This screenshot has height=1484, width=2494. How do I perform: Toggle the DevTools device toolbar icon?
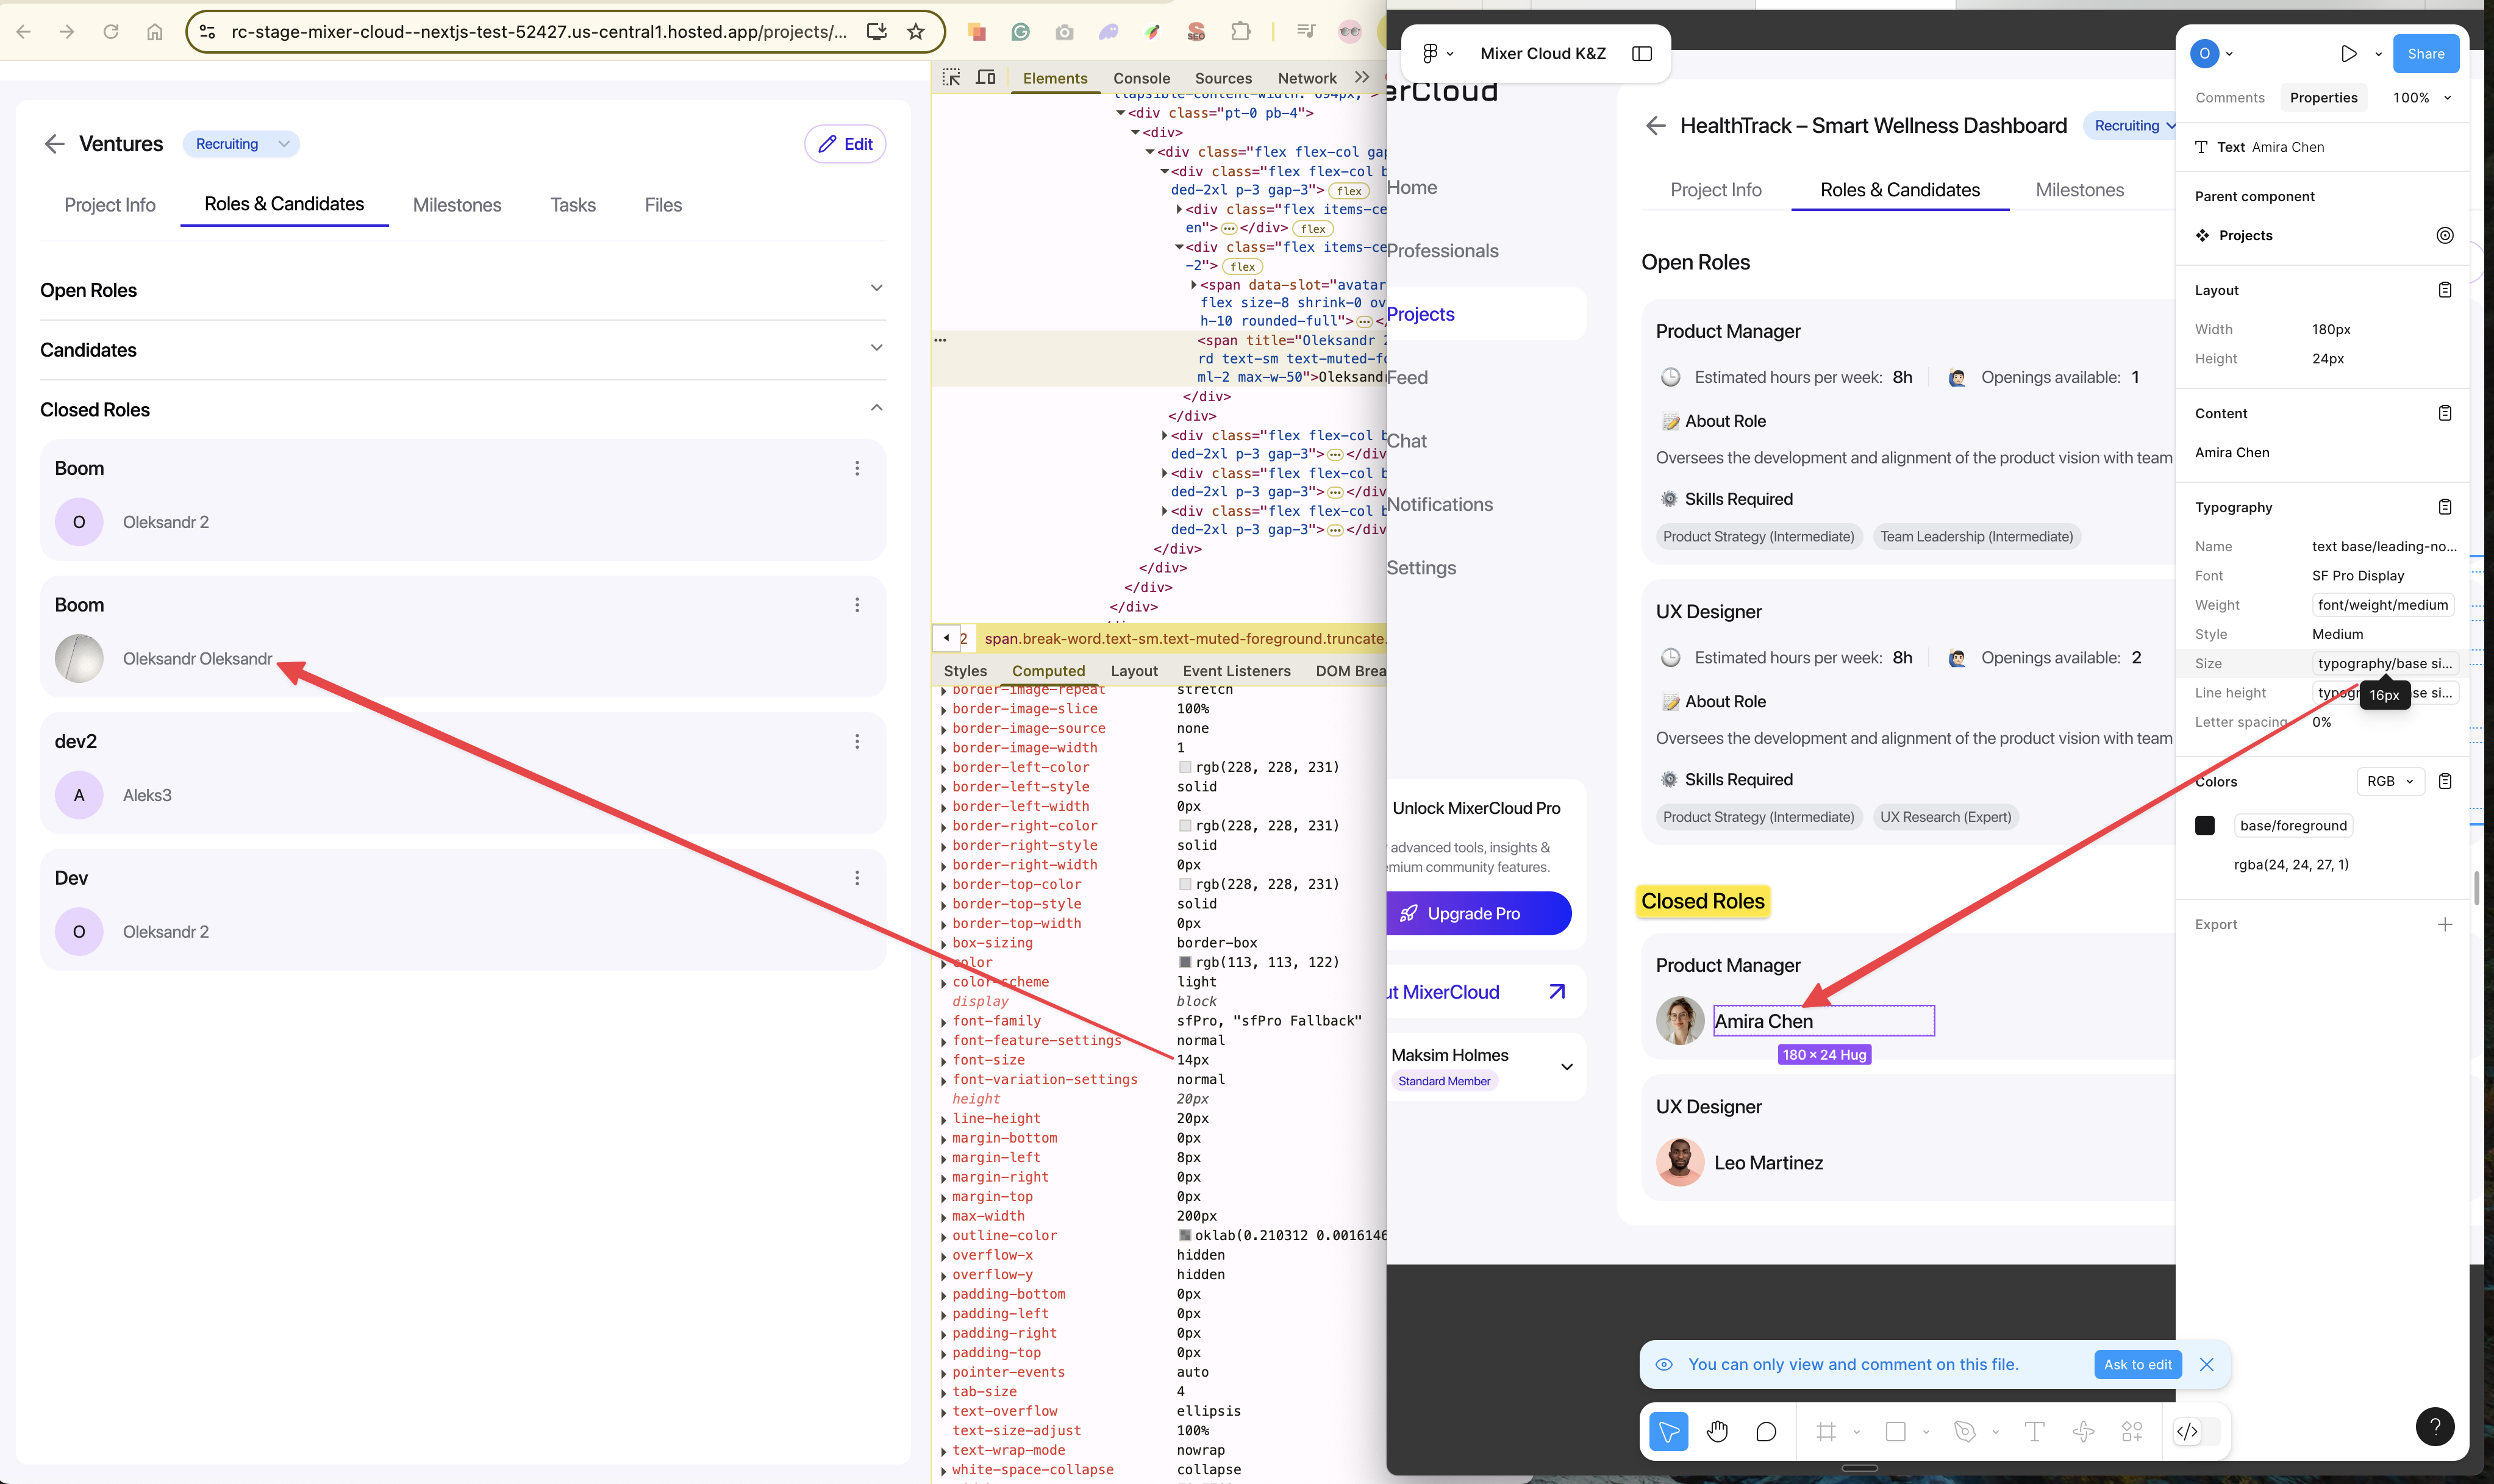[x=986, y=77]
